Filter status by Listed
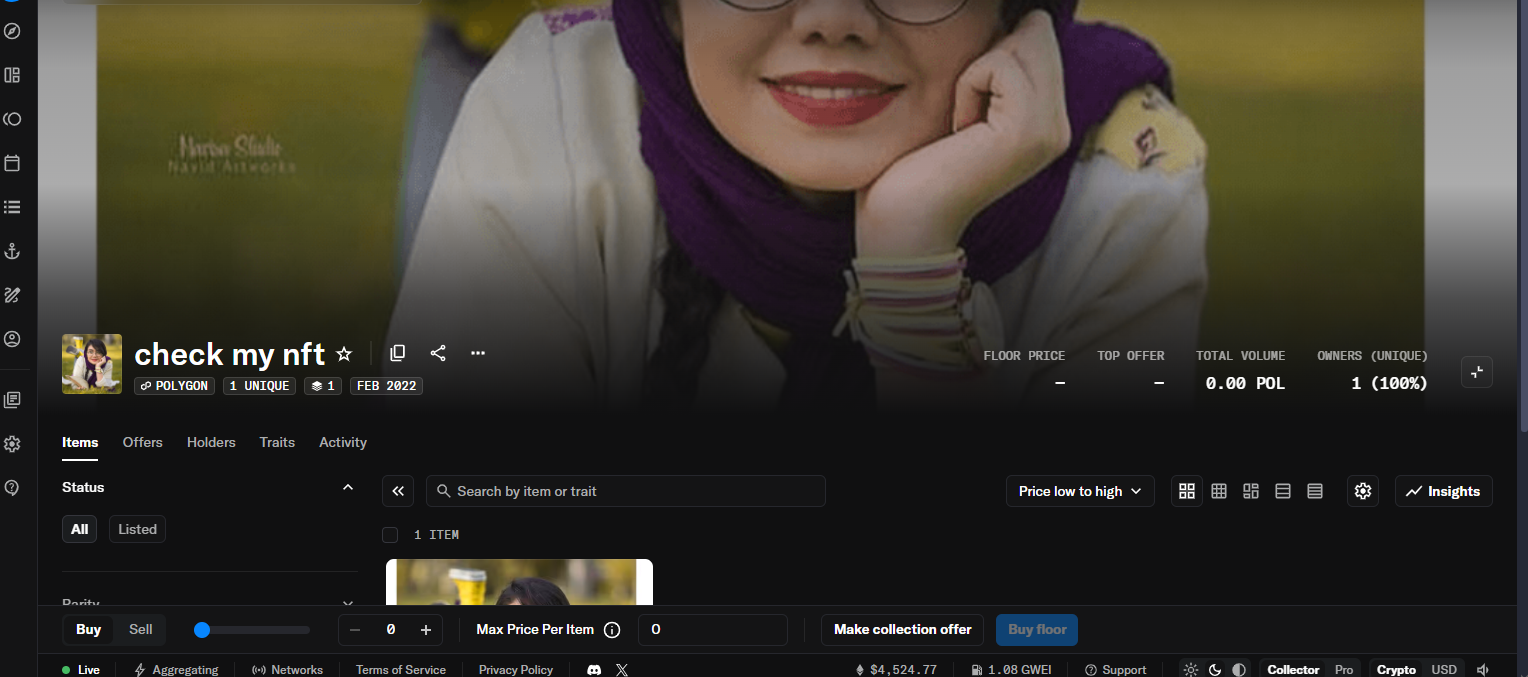 (x=137, y=529)
